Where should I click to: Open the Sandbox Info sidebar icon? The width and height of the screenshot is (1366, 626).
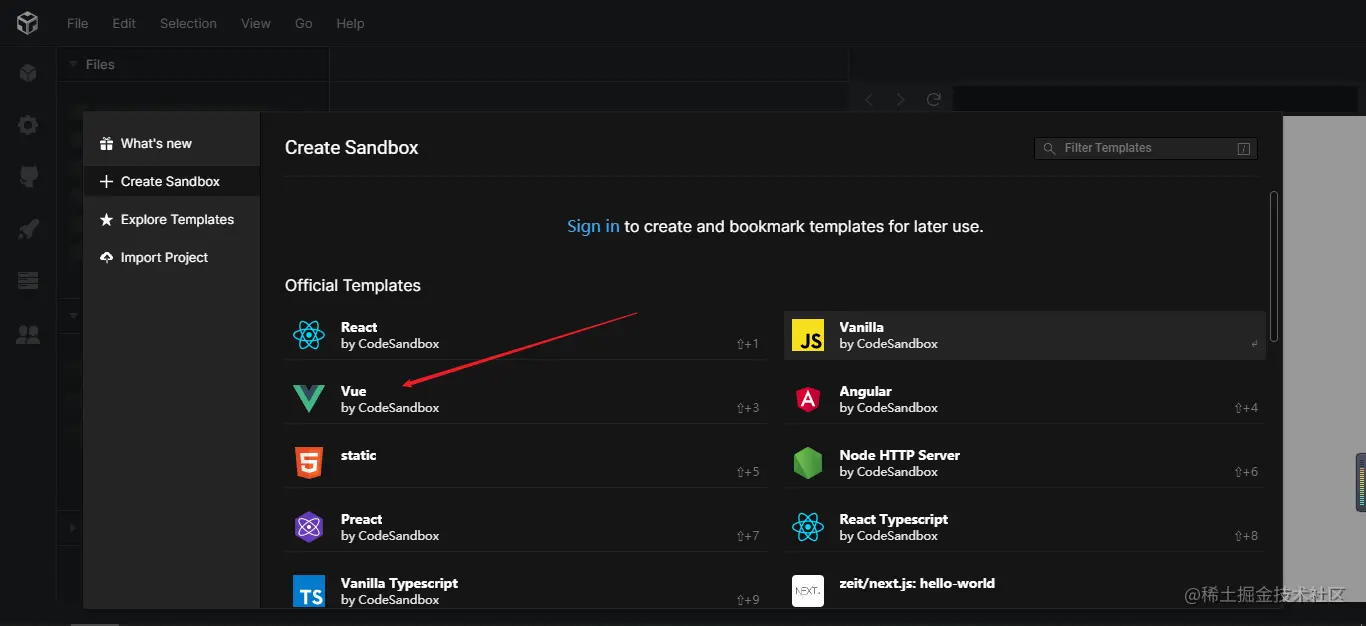(28, 73)
